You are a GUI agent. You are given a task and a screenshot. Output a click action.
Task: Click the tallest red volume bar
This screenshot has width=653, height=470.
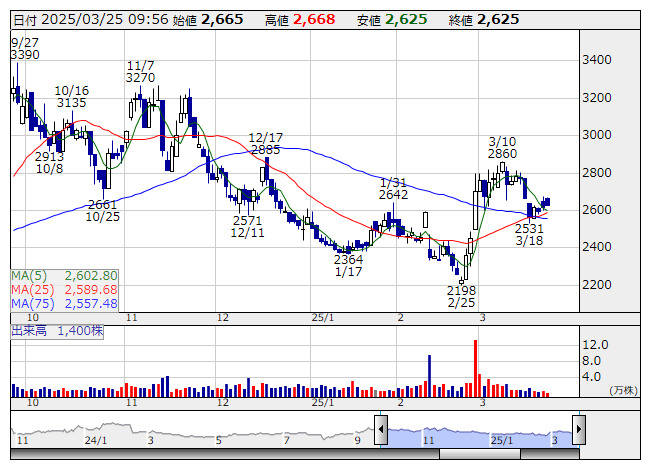(x=475, y=368)
